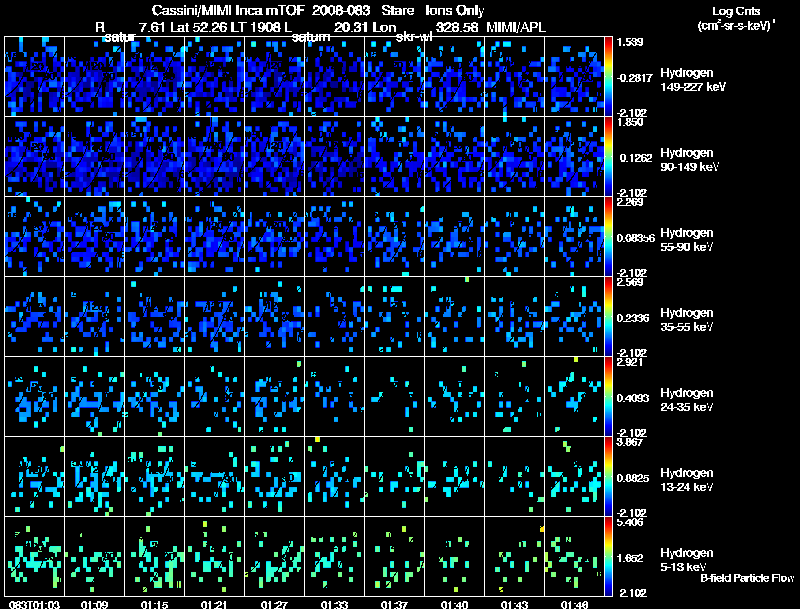Select the 149-227 keV panel at 01:33
This screenshot has width=800, height=609.
tap(335, 77)
